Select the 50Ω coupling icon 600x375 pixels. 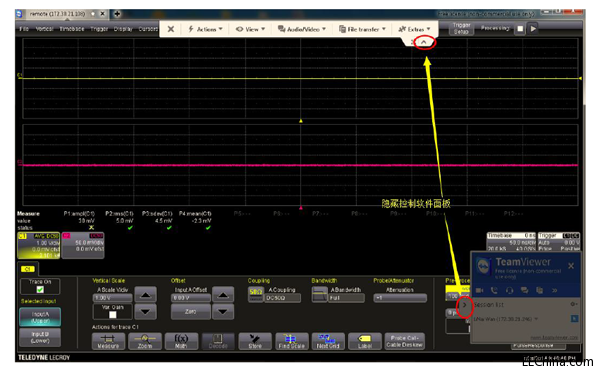256,294
